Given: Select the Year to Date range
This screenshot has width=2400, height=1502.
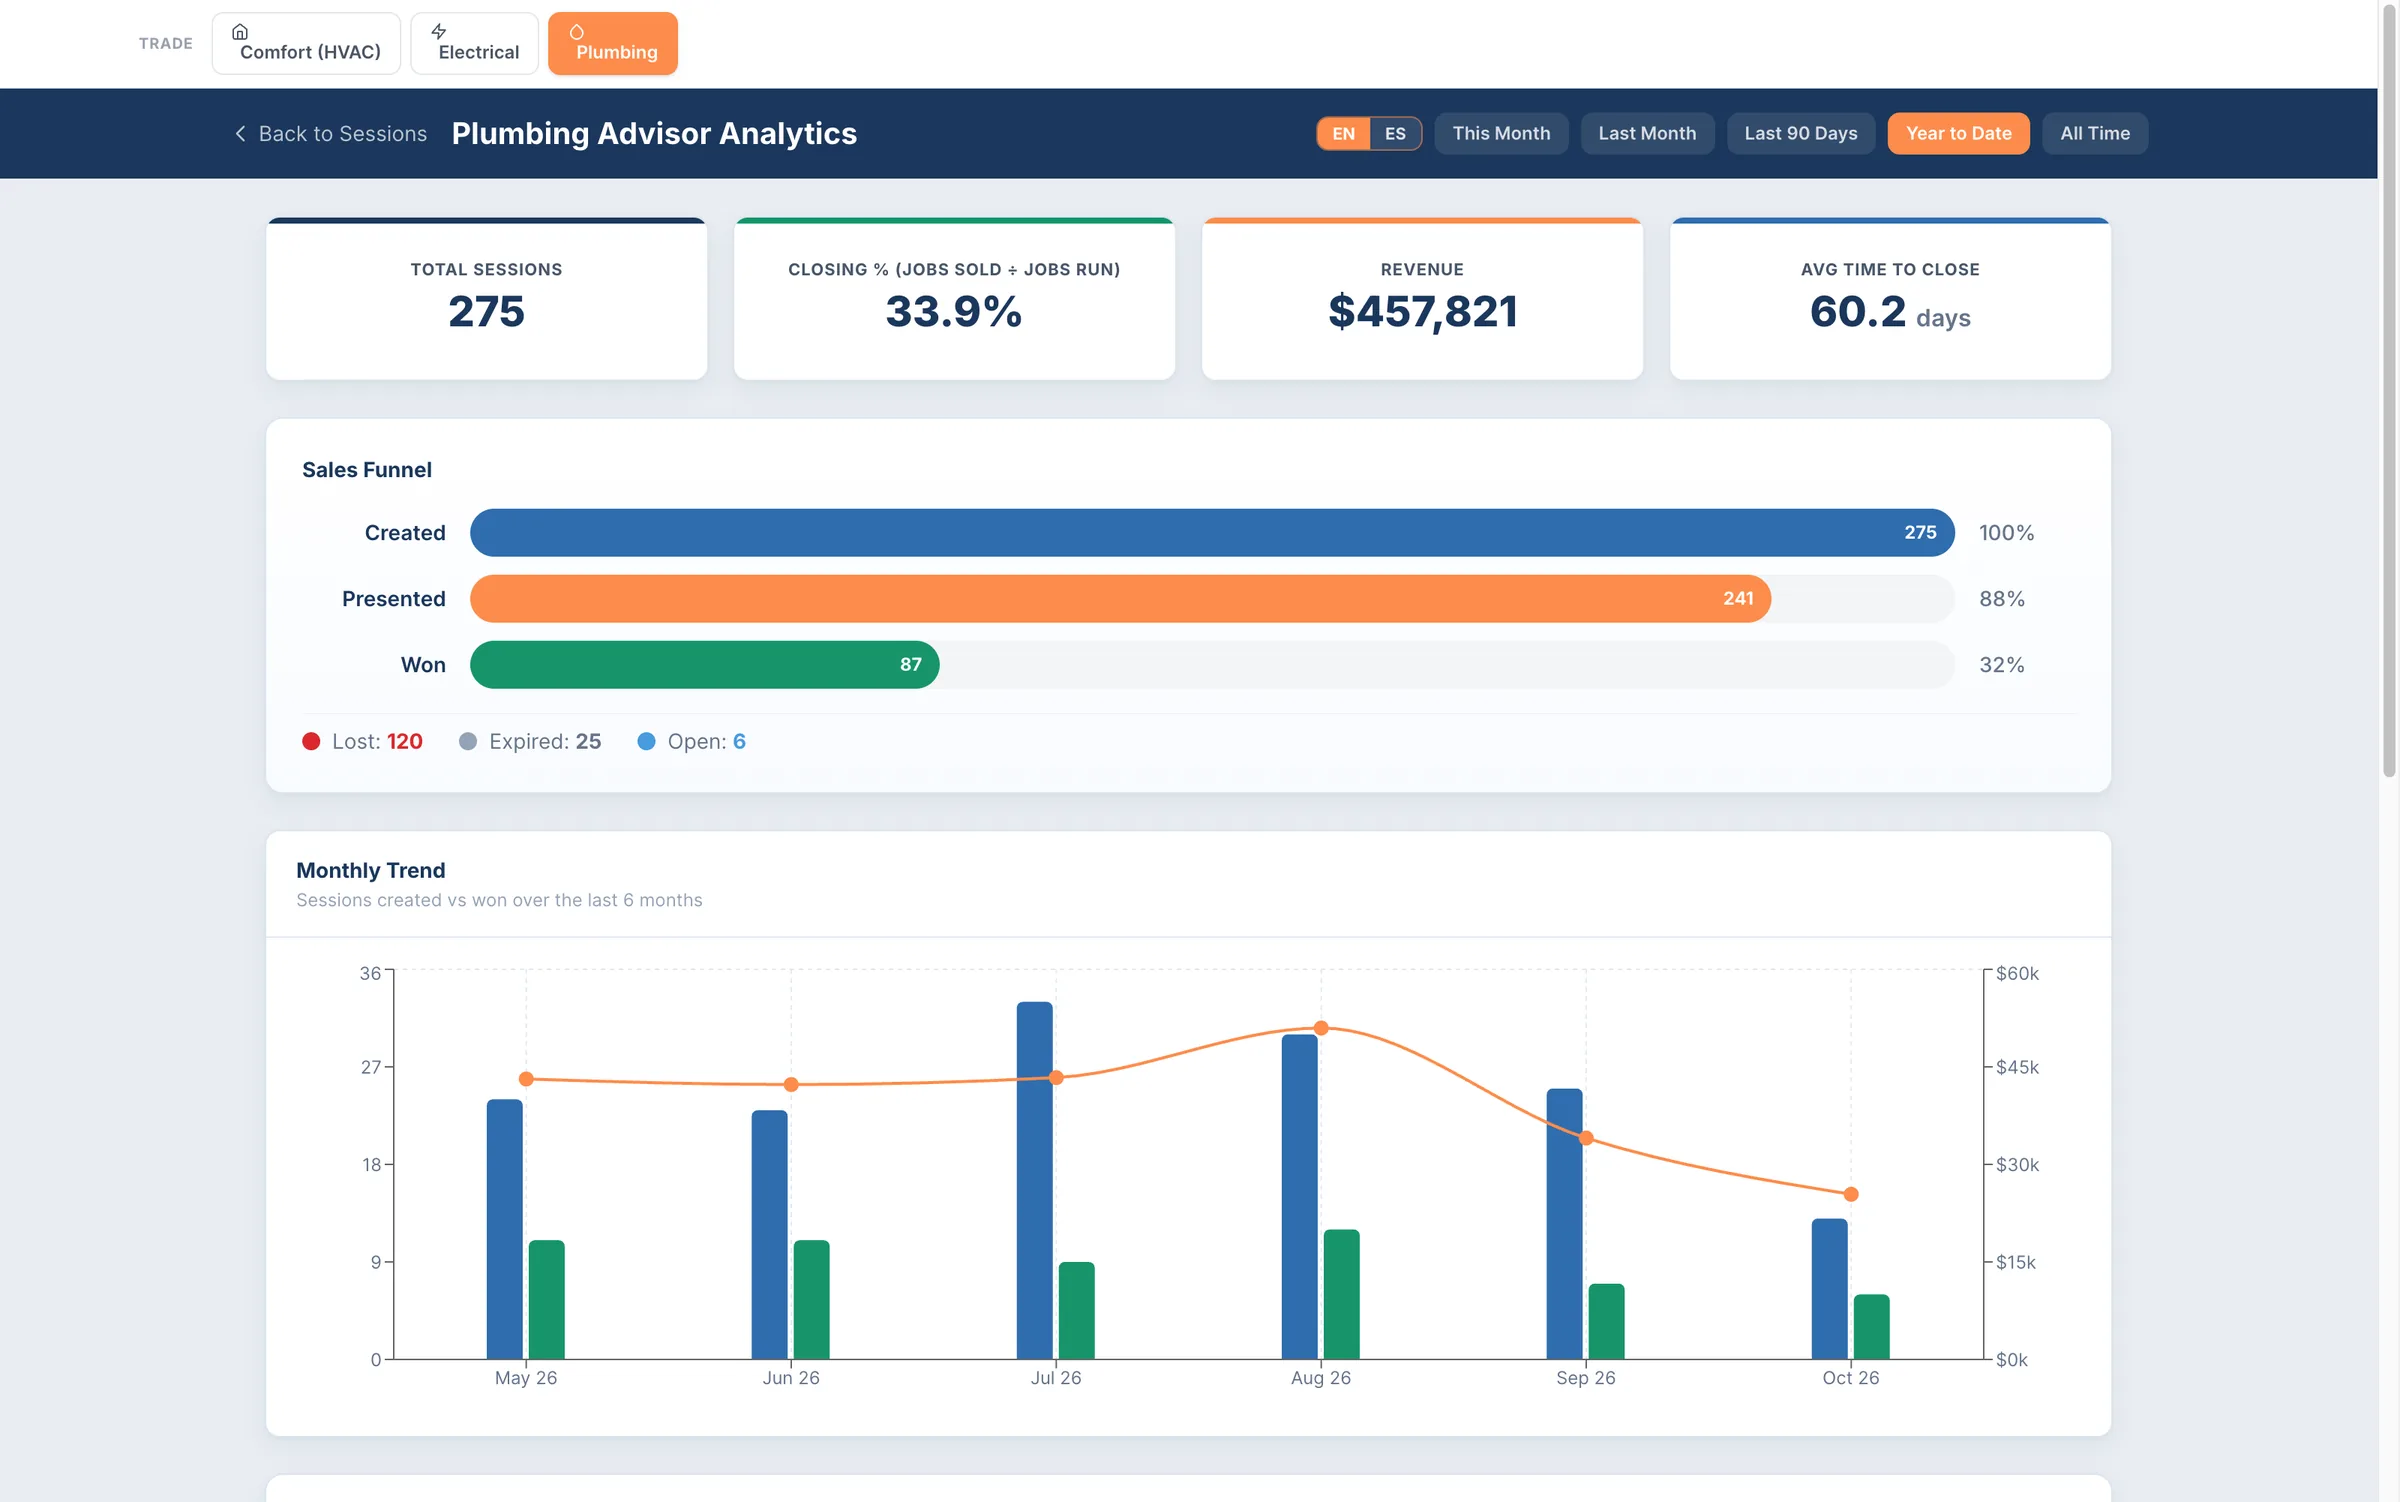Looking at the screenshot, I should (1958, 133).
